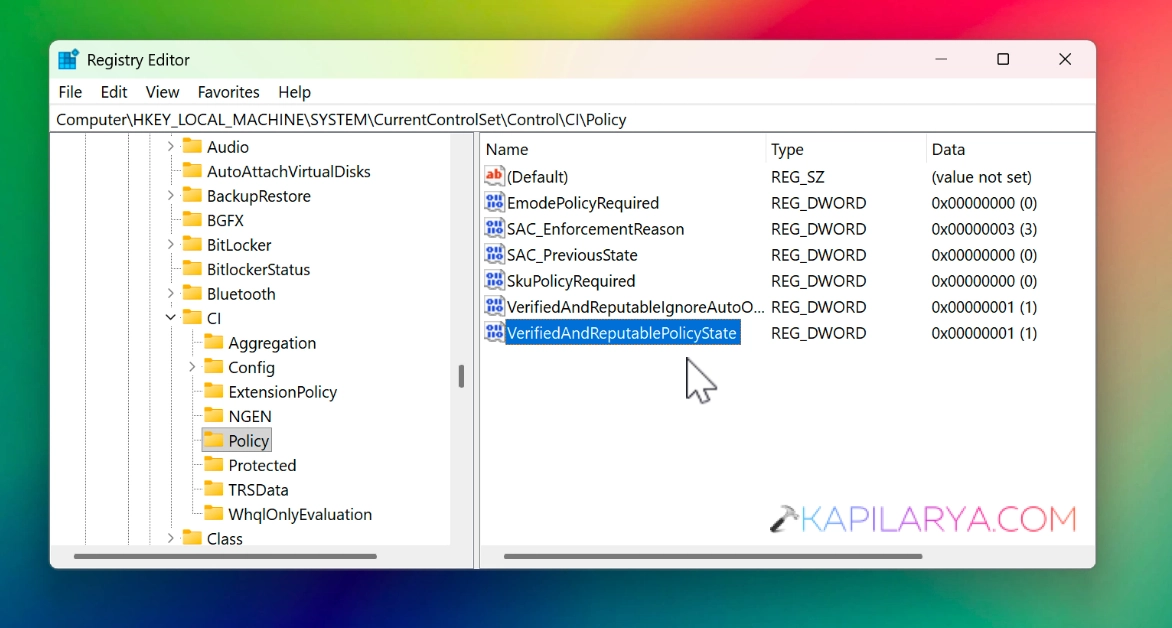Select the TRSData key label
Image resolution: width=1172 pixels, height=628 pixels.
tap(258, 490)
